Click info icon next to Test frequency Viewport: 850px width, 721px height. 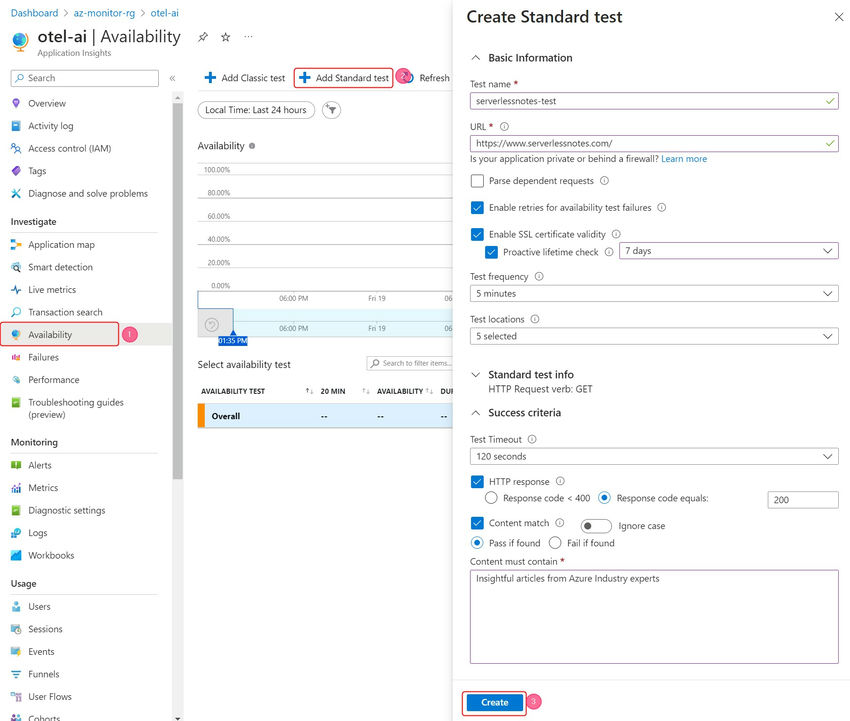[539, 276]
